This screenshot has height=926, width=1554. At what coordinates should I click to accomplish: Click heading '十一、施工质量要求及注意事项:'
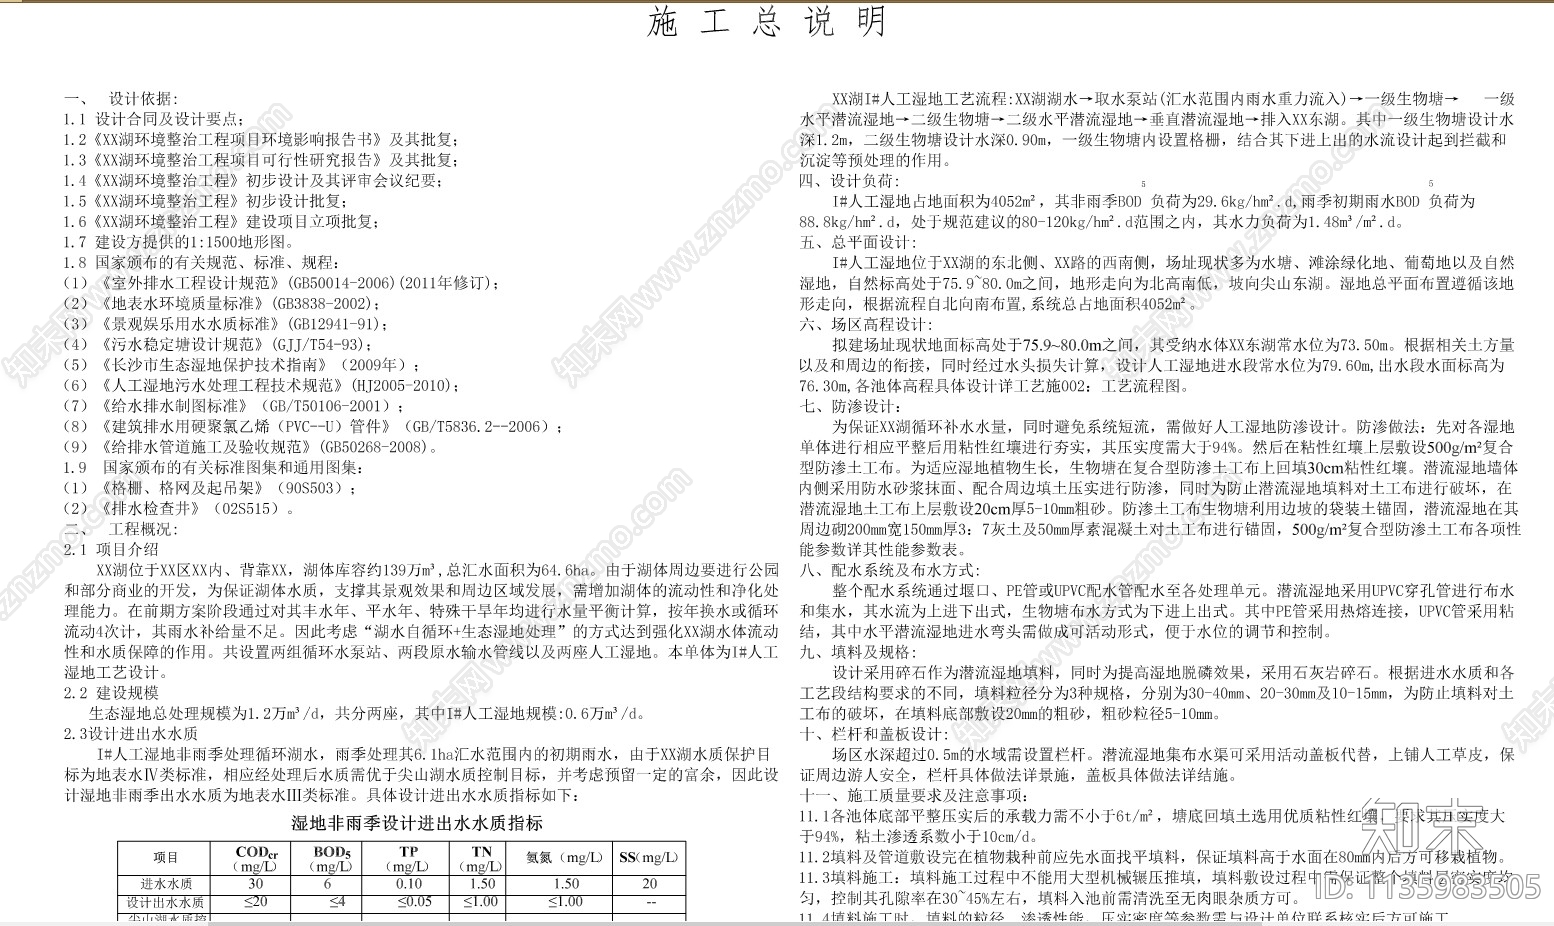(x=912, y=795)
